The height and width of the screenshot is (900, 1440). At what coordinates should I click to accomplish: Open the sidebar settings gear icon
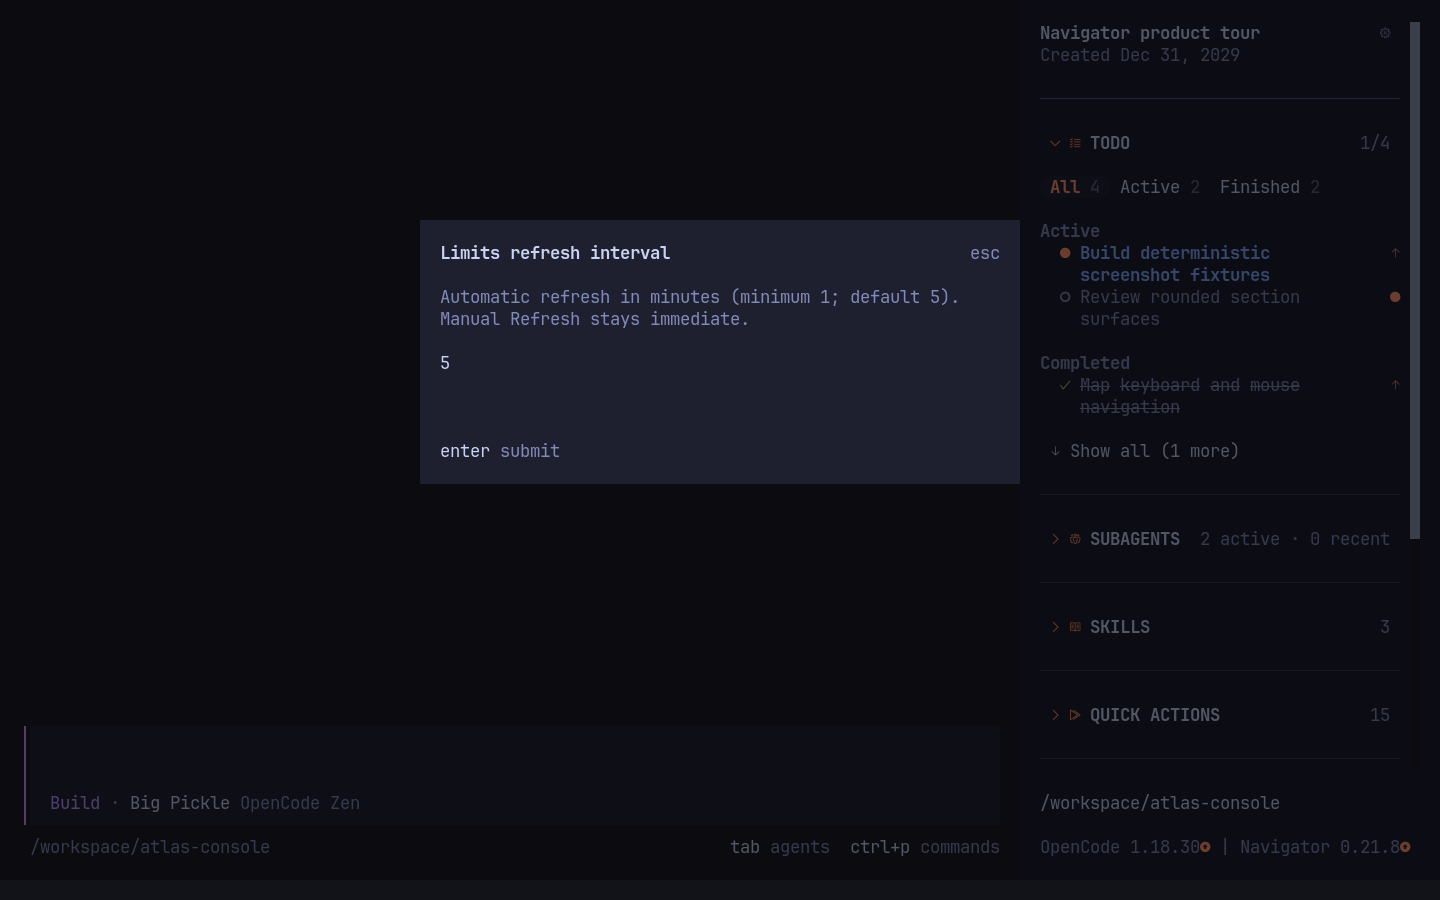click(1385, 33)
